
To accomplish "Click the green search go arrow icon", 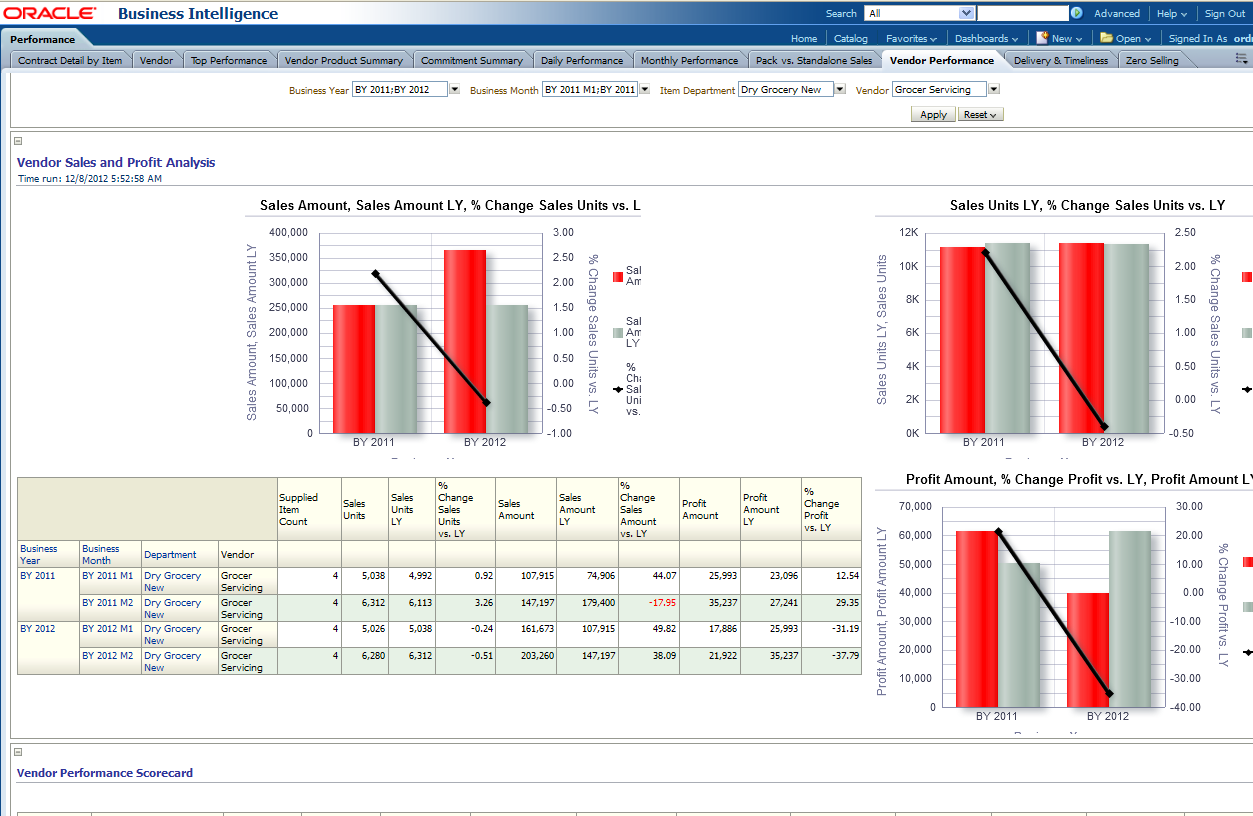I will [x=1076, y=14].
